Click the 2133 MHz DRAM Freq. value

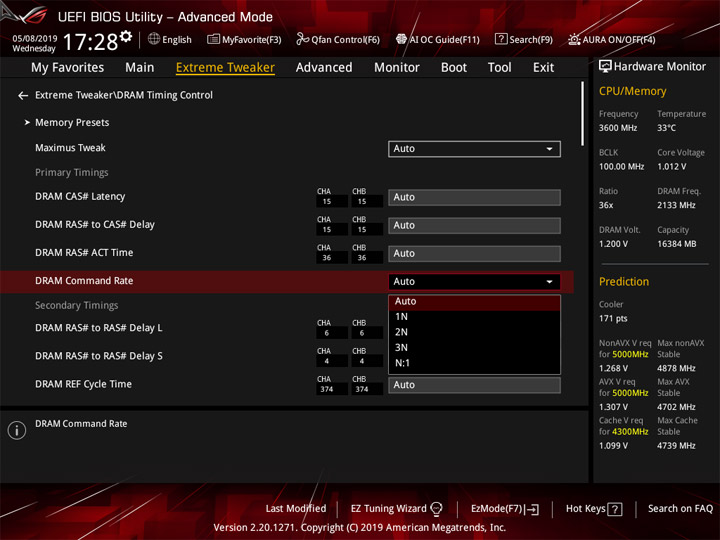(x=676, y=205)
